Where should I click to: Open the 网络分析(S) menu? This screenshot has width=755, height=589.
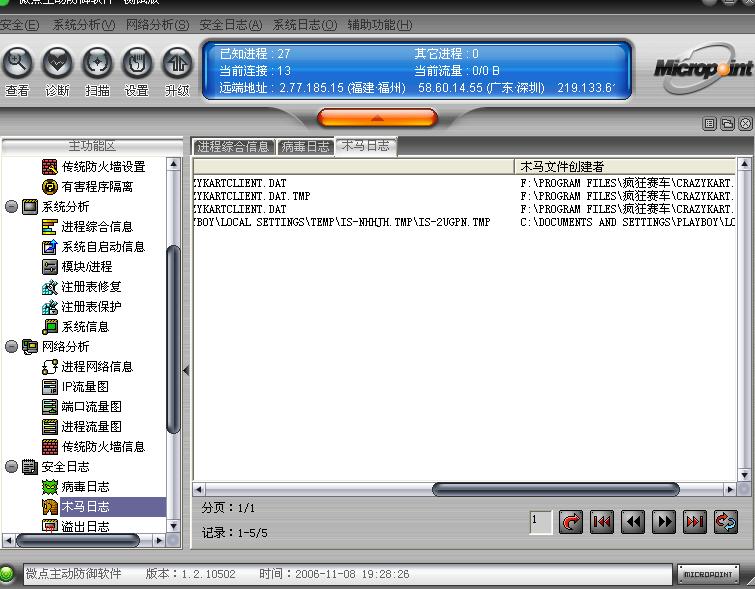click(x=157, y=25)
